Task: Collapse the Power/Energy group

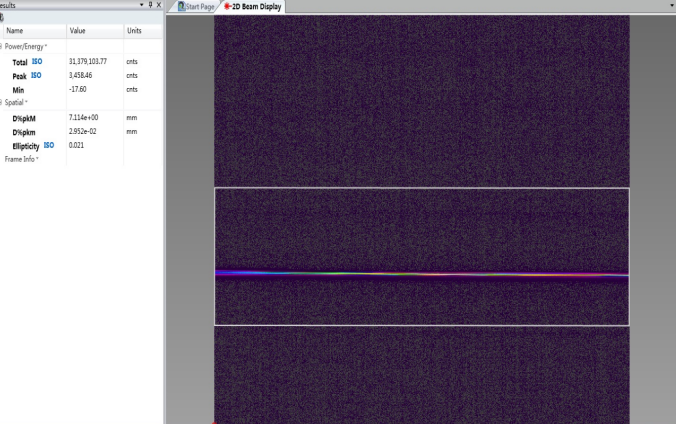Action: pyautogui.click(x=2, y=47)
